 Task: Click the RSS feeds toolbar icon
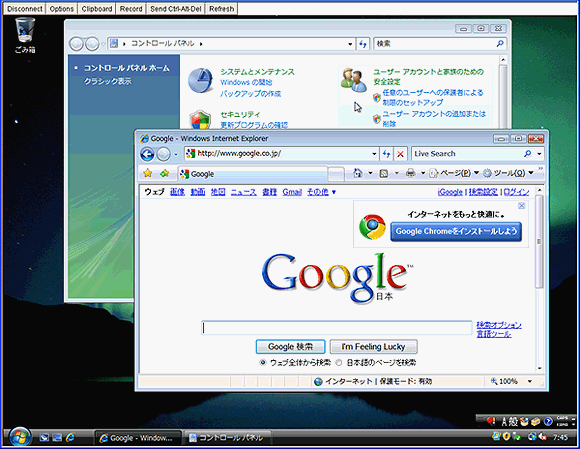(x=384, y=173)
